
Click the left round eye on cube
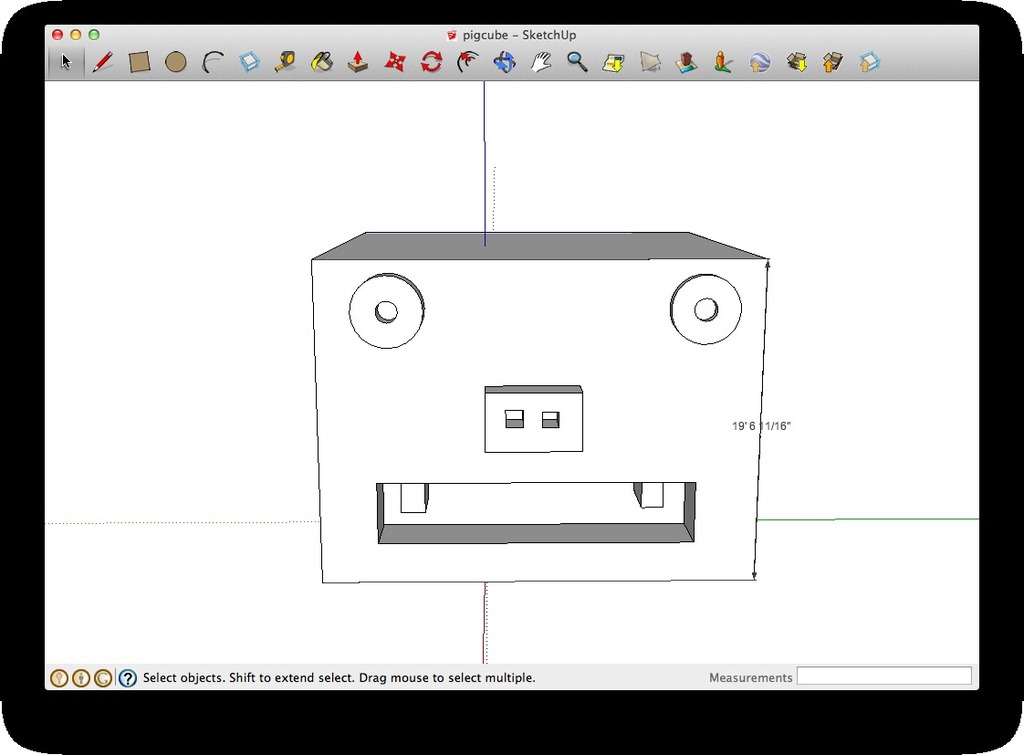[387, 311]
